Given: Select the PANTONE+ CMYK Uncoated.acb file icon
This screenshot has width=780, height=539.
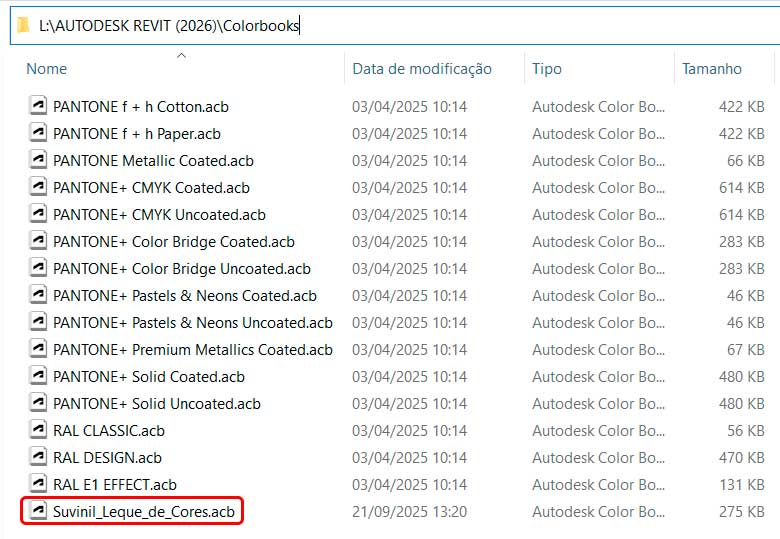Looking at the screenshot, I should pos(38,214).
